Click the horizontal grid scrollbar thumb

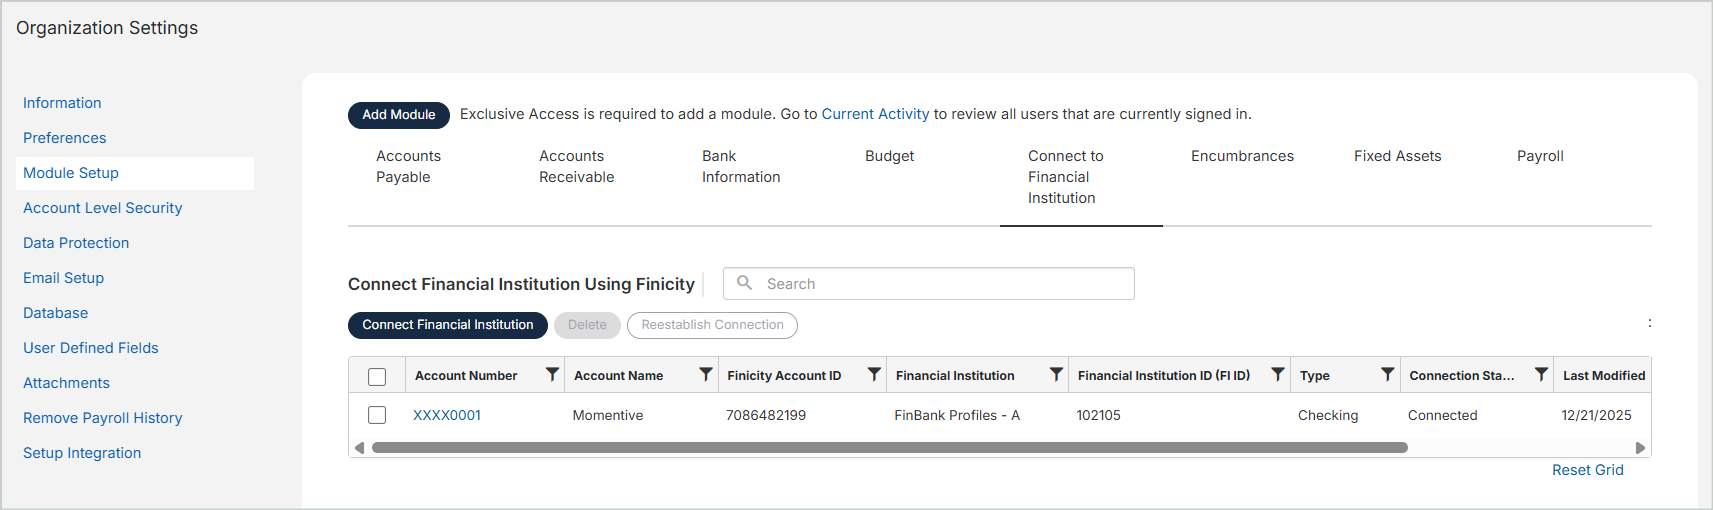[x=890, y=448]
